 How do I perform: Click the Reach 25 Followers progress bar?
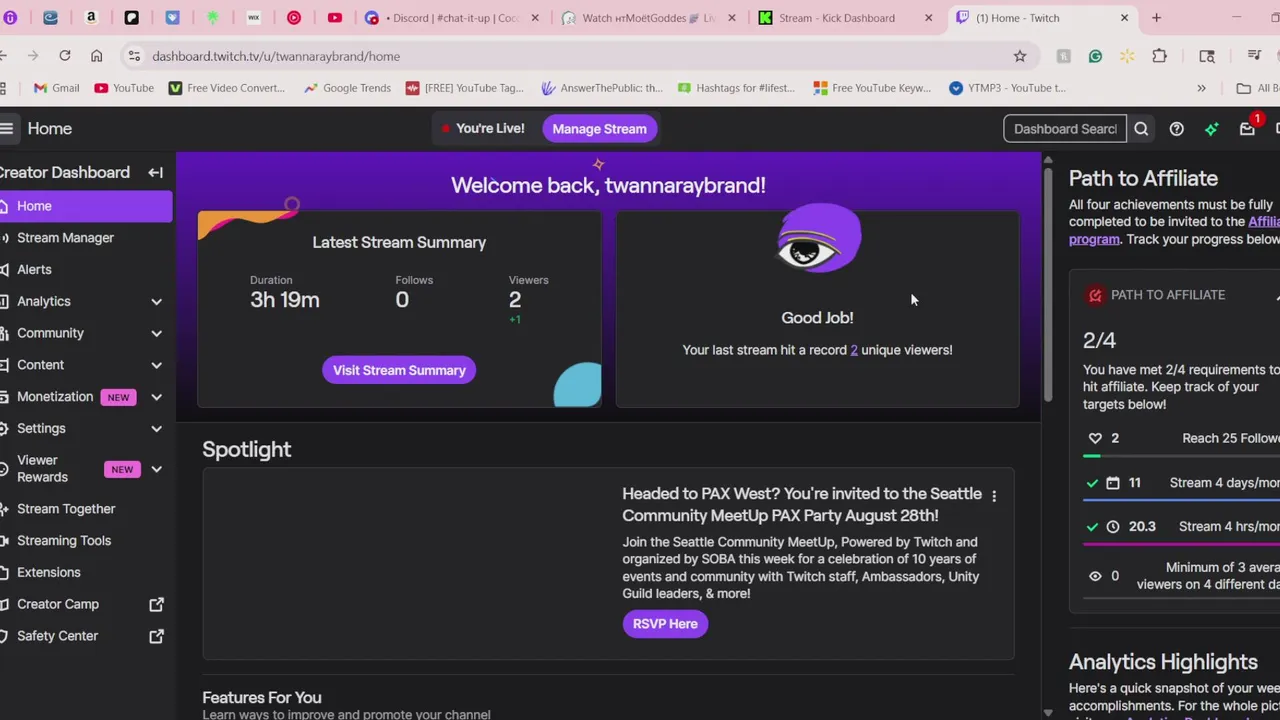point(1181,456)
